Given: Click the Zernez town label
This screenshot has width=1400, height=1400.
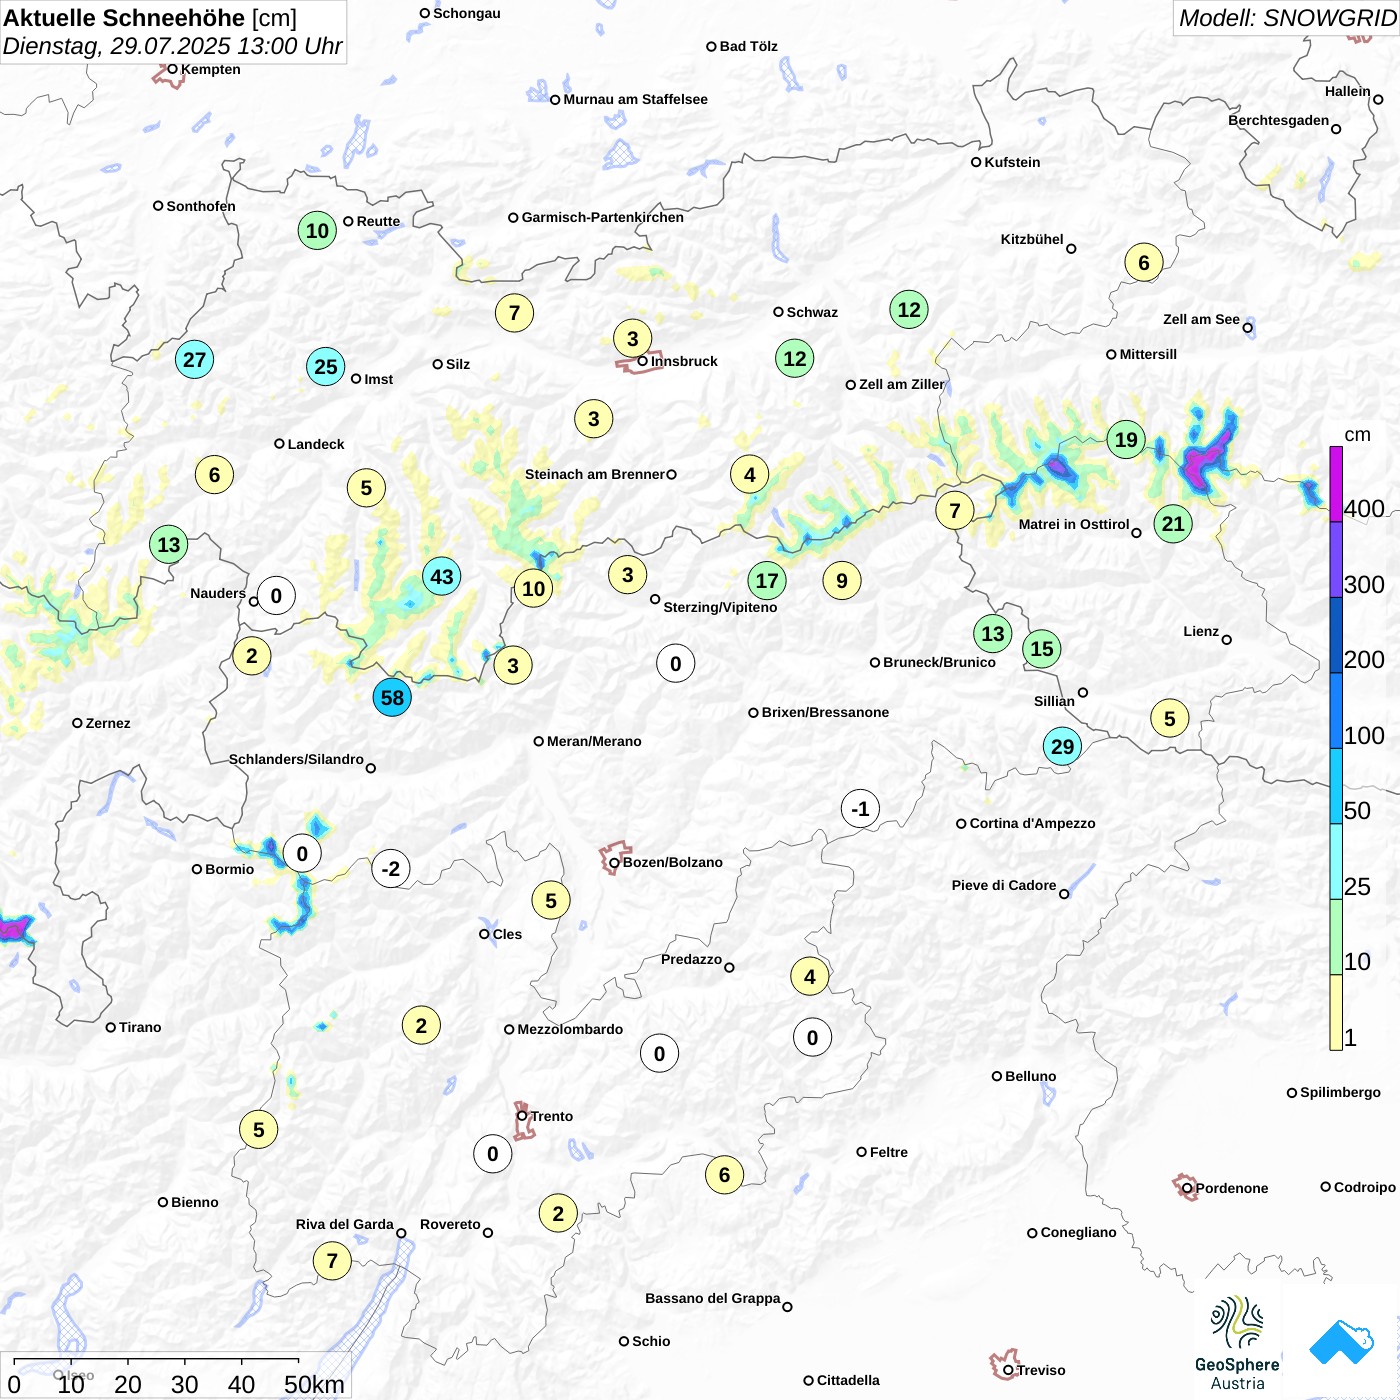Looking at the screenshot, I should coord(108,723).
